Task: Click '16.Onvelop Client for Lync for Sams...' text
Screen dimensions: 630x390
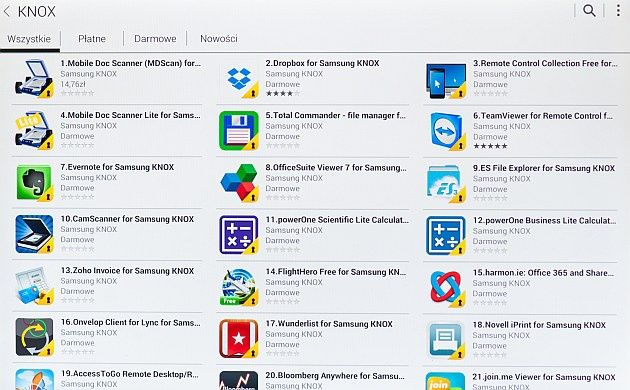Action: (131, 322)
